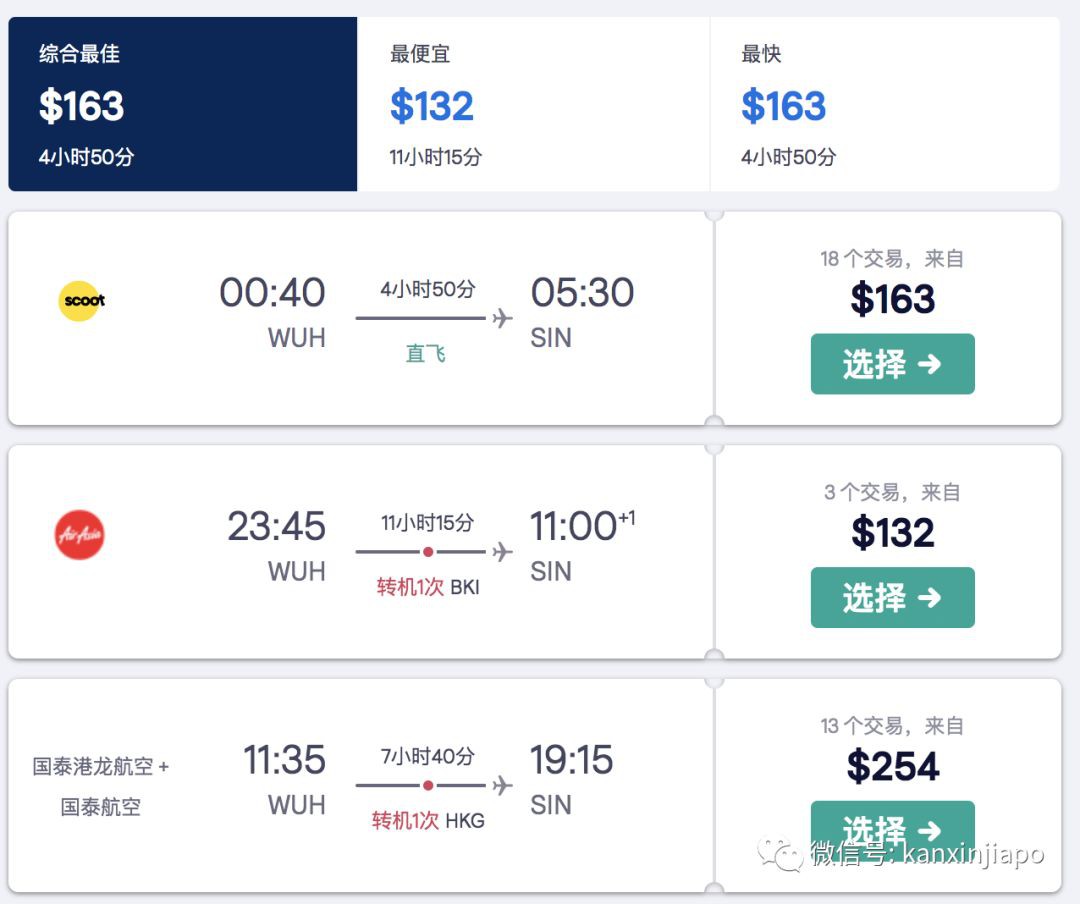Click the WeChat logo watermark

(779, 855)
